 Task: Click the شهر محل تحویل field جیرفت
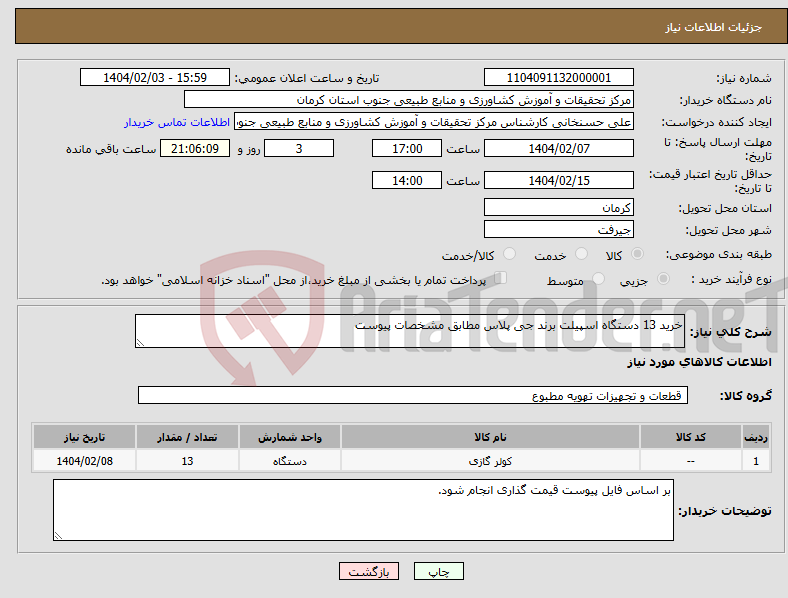pyautogui.click(x=558, y=229)
